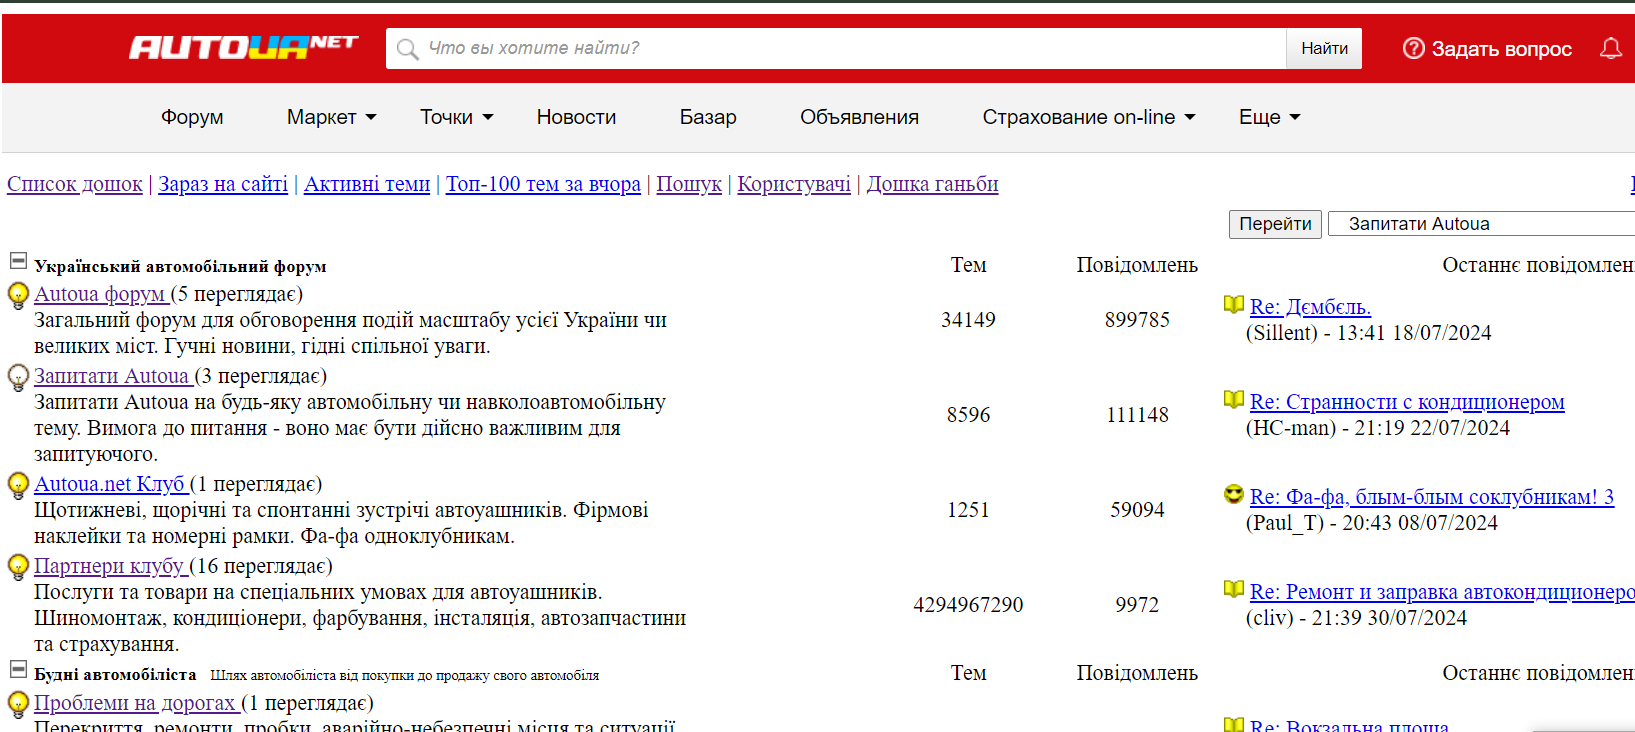The width and height of the screenshot is (1635, 732).
Task: Click the lightbulb icon beside Запитати Autoua
Action: pyautogui.click(x=18, y=377)
